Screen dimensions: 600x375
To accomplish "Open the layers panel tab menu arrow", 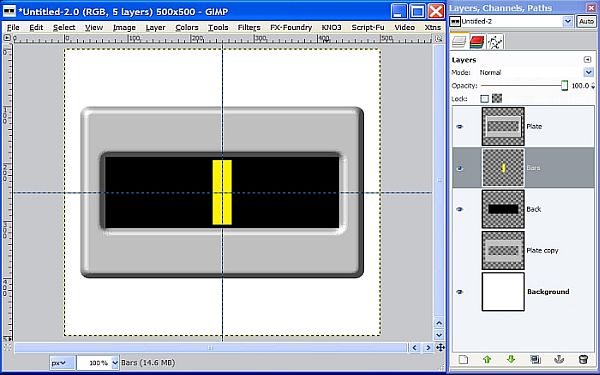I will (x=587, y=59).
